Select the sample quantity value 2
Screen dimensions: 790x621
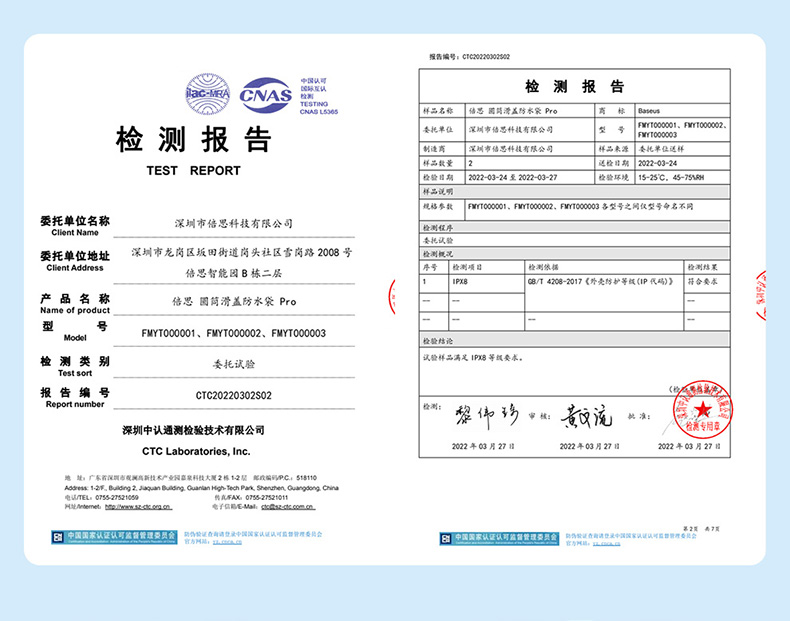[x=471, y=163]
